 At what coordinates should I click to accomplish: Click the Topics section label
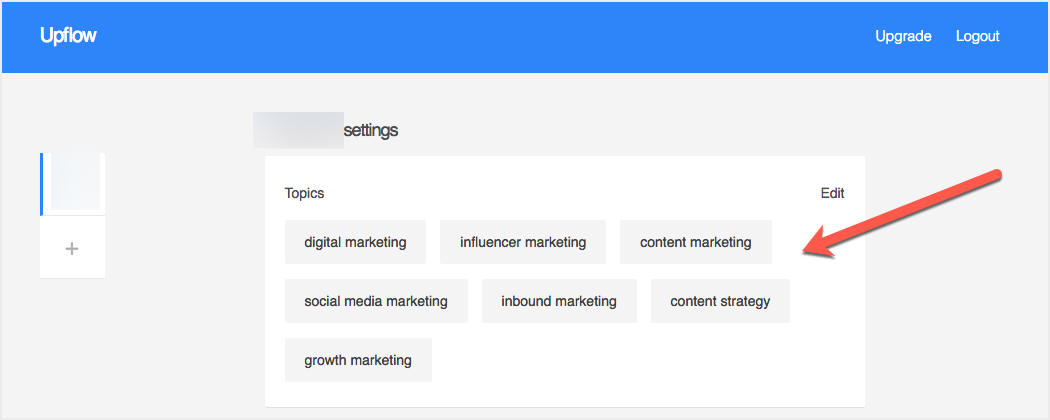click(x=304, y=194)
